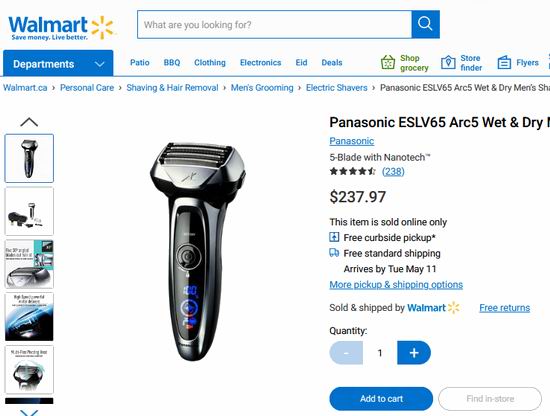This screenshot has height=416, width=550.
Task: Click the Free returns link
Action: (x=504, y=308)
